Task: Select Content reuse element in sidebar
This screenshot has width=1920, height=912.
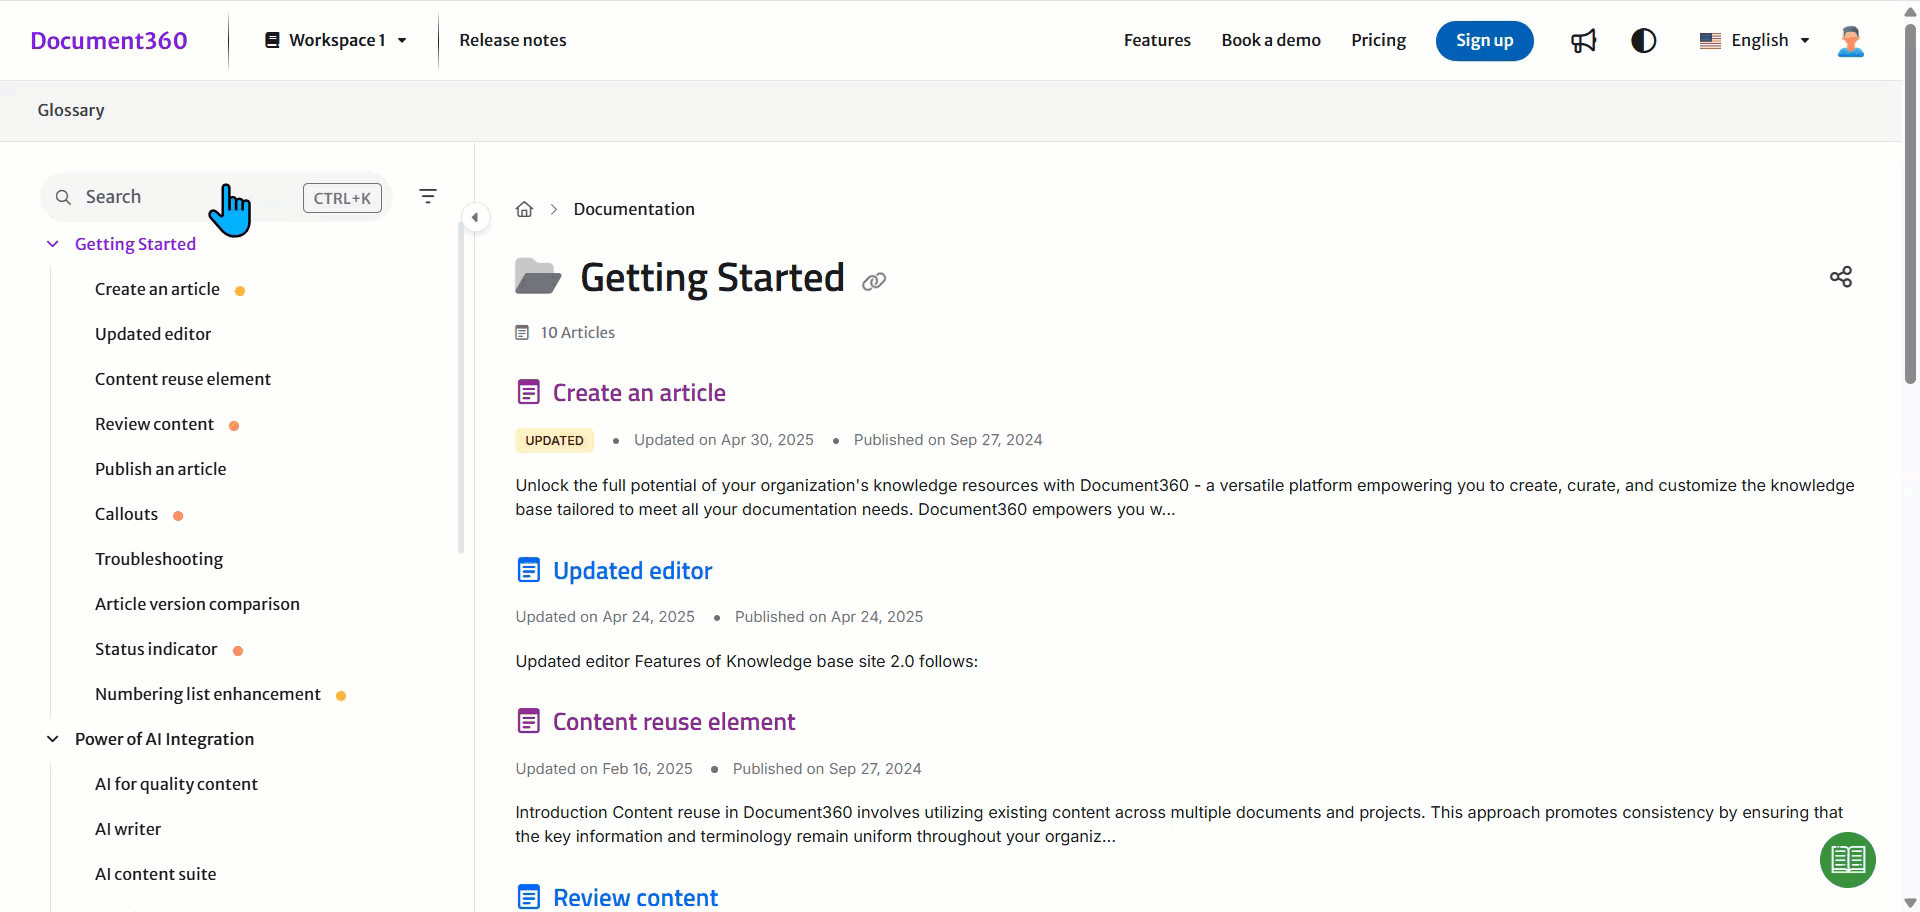Action: (183, 379)
